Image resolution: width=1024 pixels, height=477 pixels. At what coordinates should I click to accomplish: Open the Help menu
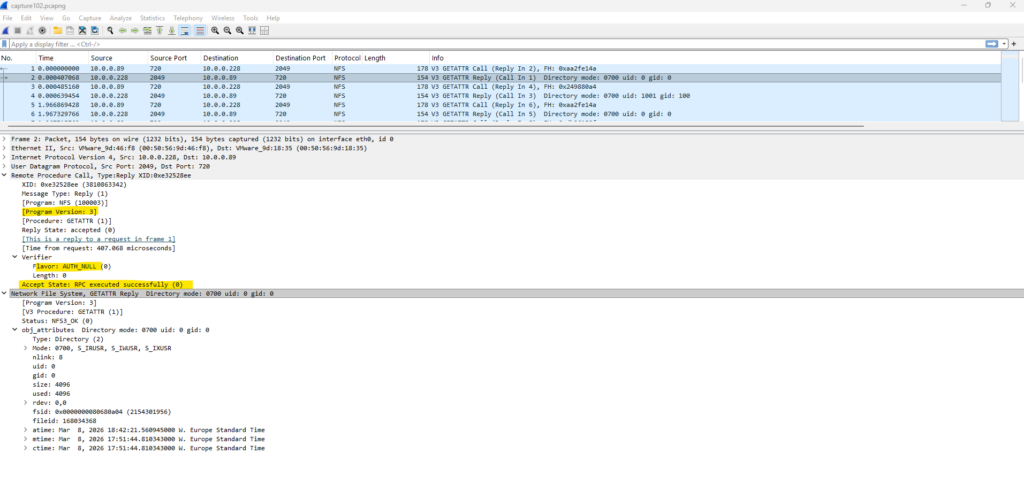(273, 18)
